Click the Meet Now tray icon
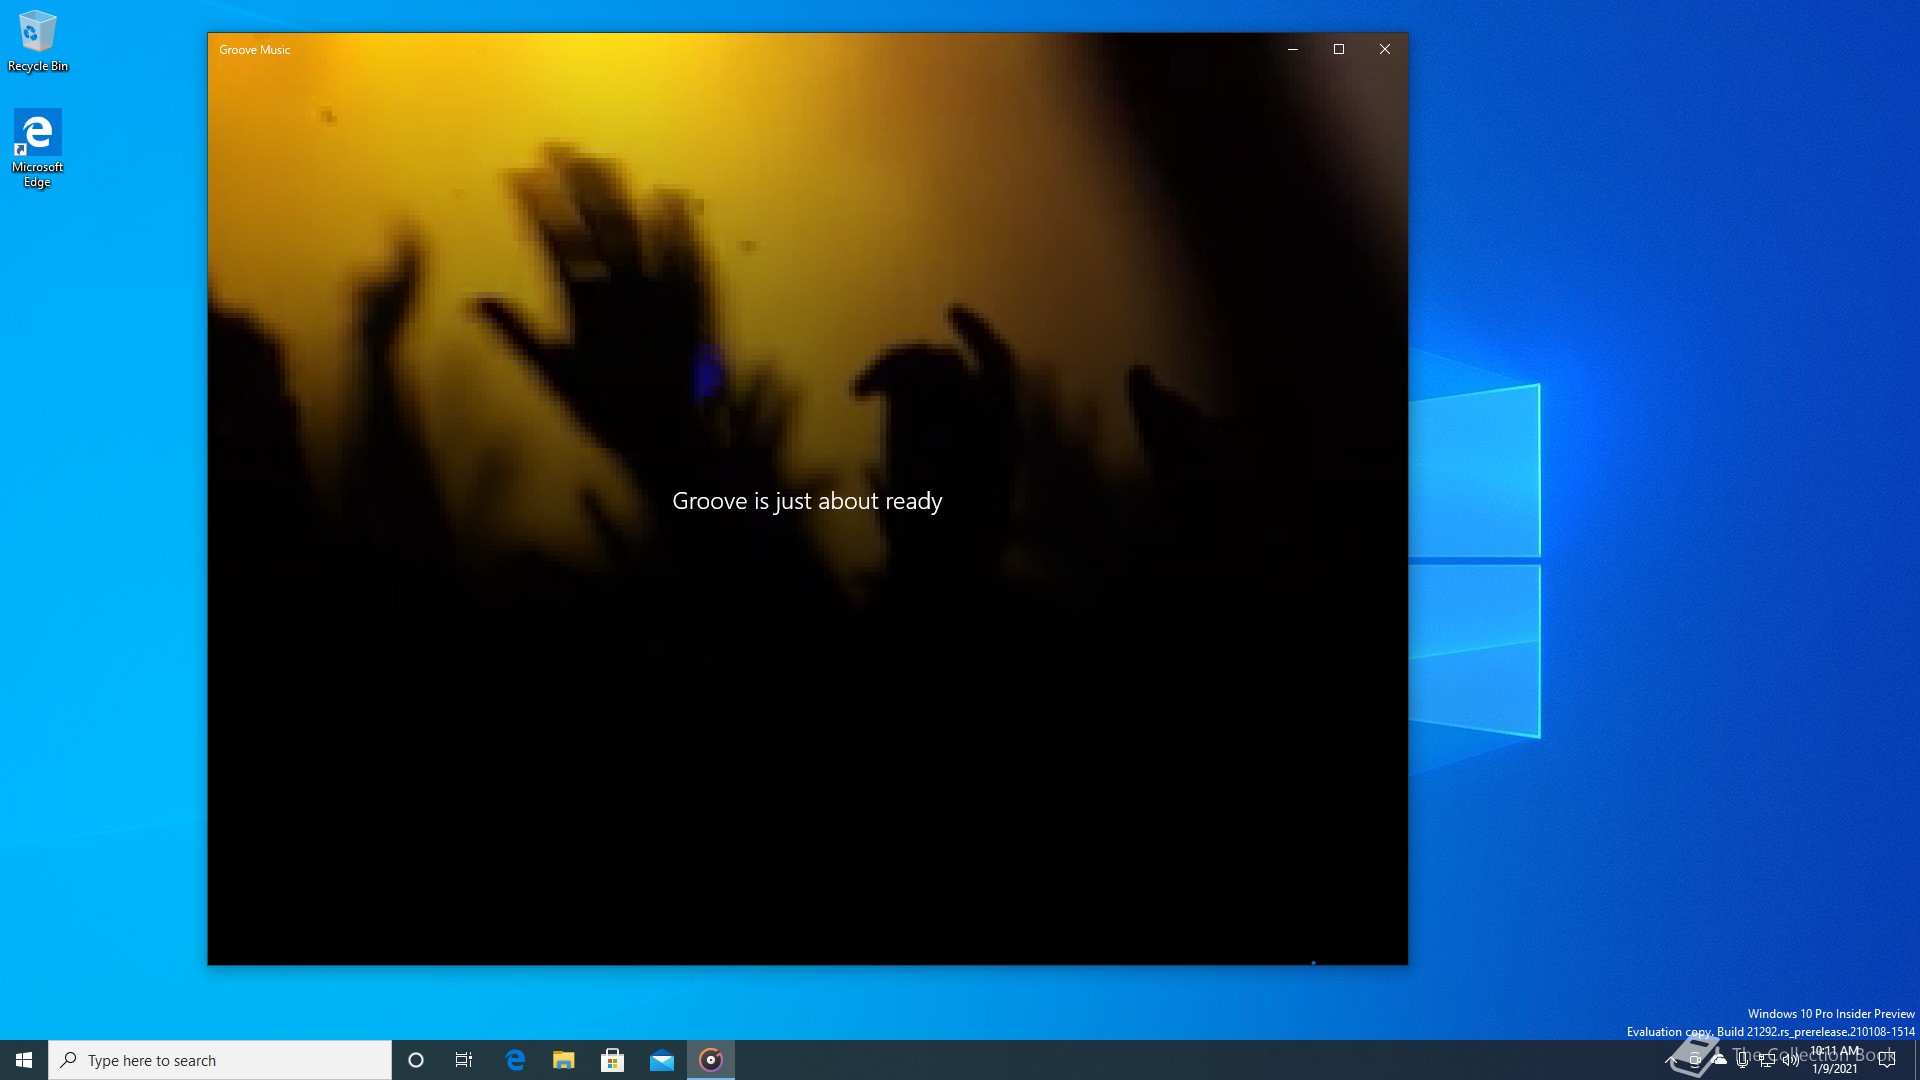Image resolution: width=1920 pixels, height=1080 pixels. point(1695,1060)
